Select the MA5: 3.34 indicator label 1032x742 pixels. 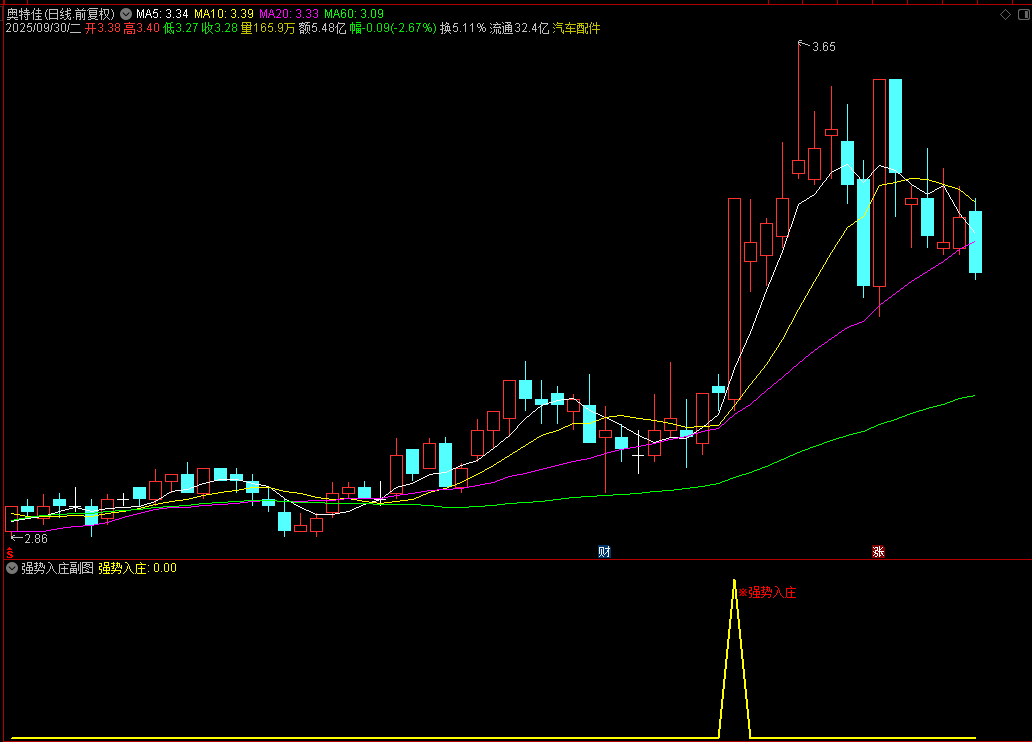162,14
